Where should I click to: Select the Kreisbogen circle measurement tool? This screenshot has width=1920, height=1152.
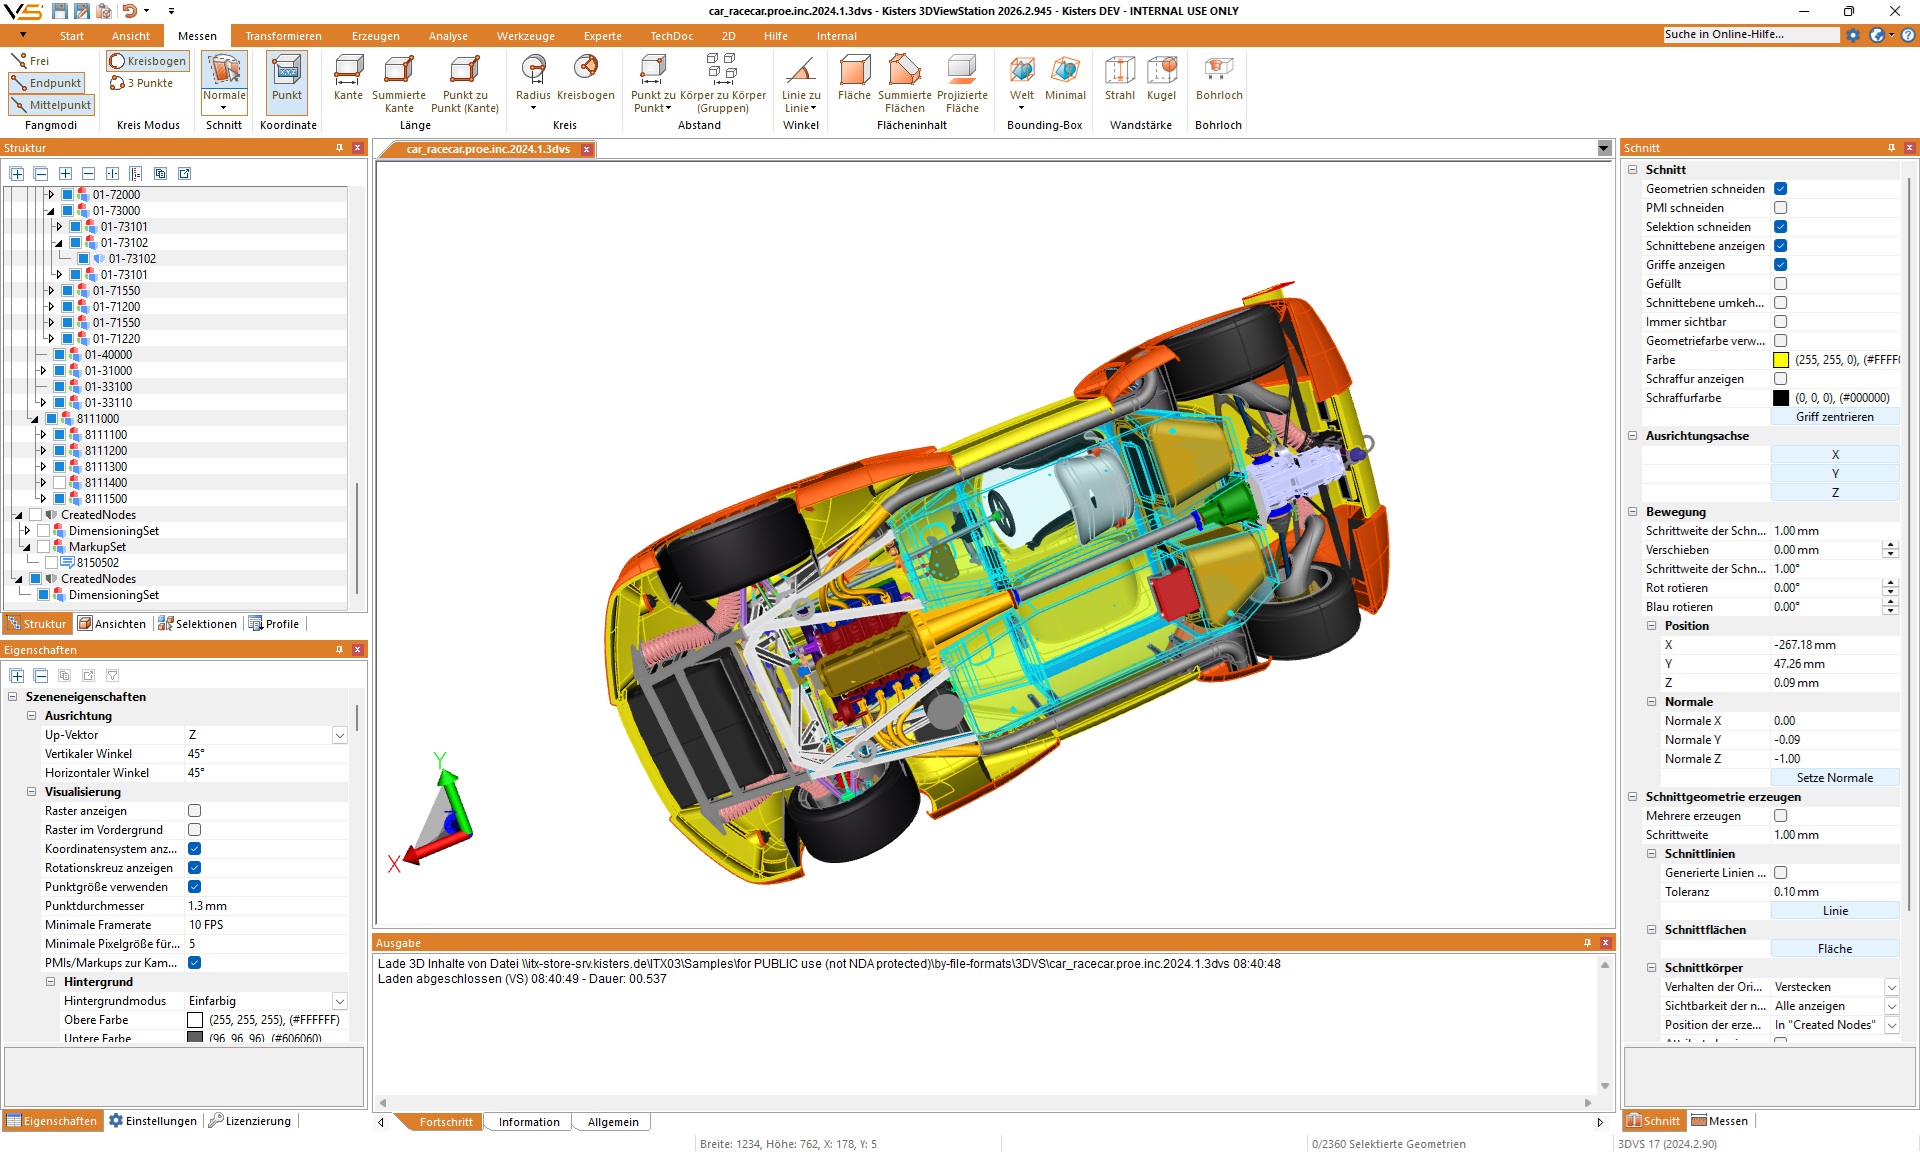point(585,78)
